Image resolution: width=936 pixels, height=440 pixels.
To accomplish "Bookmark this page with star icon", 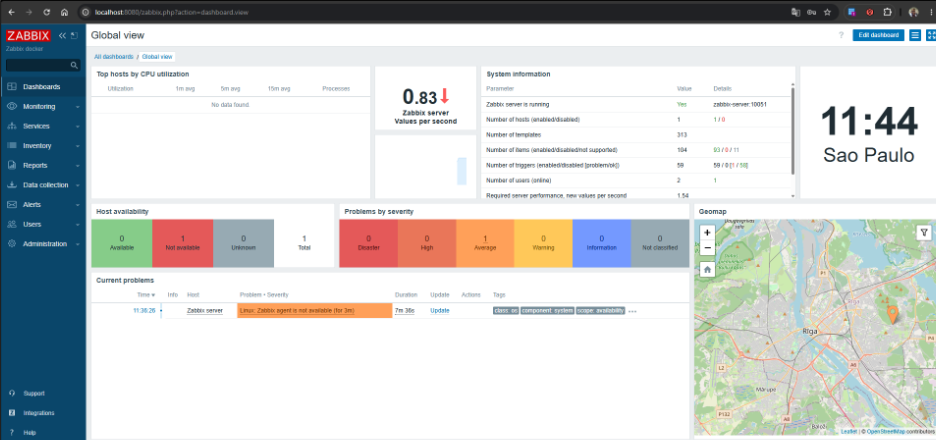I will point(827,12).
